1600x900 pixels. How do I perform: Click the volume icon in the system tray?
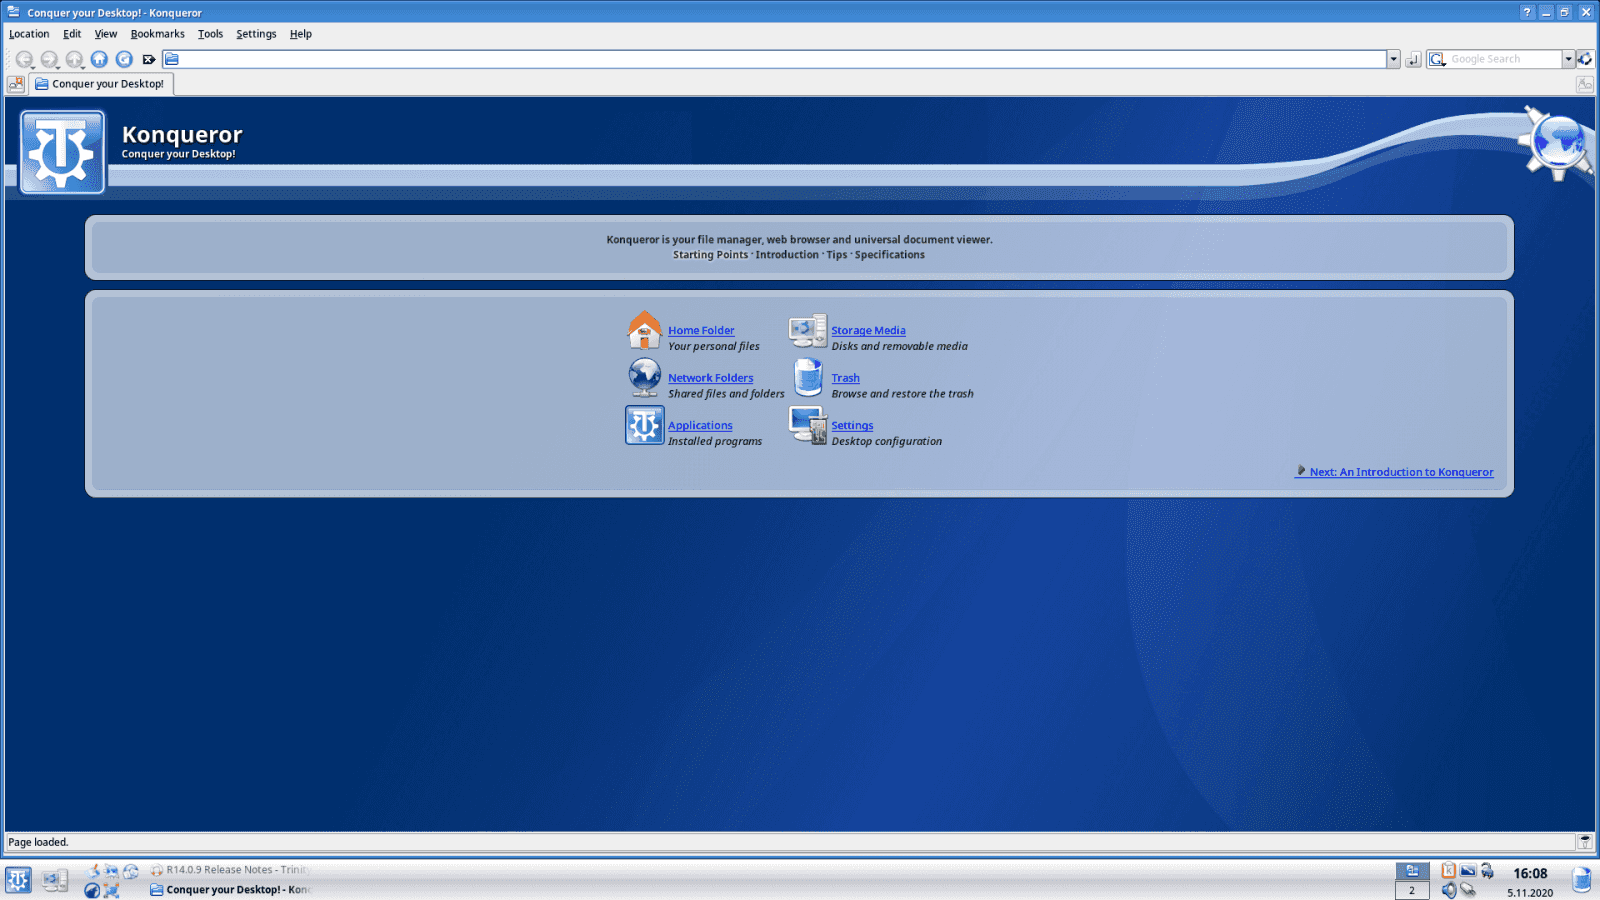tap(1450, 888)
